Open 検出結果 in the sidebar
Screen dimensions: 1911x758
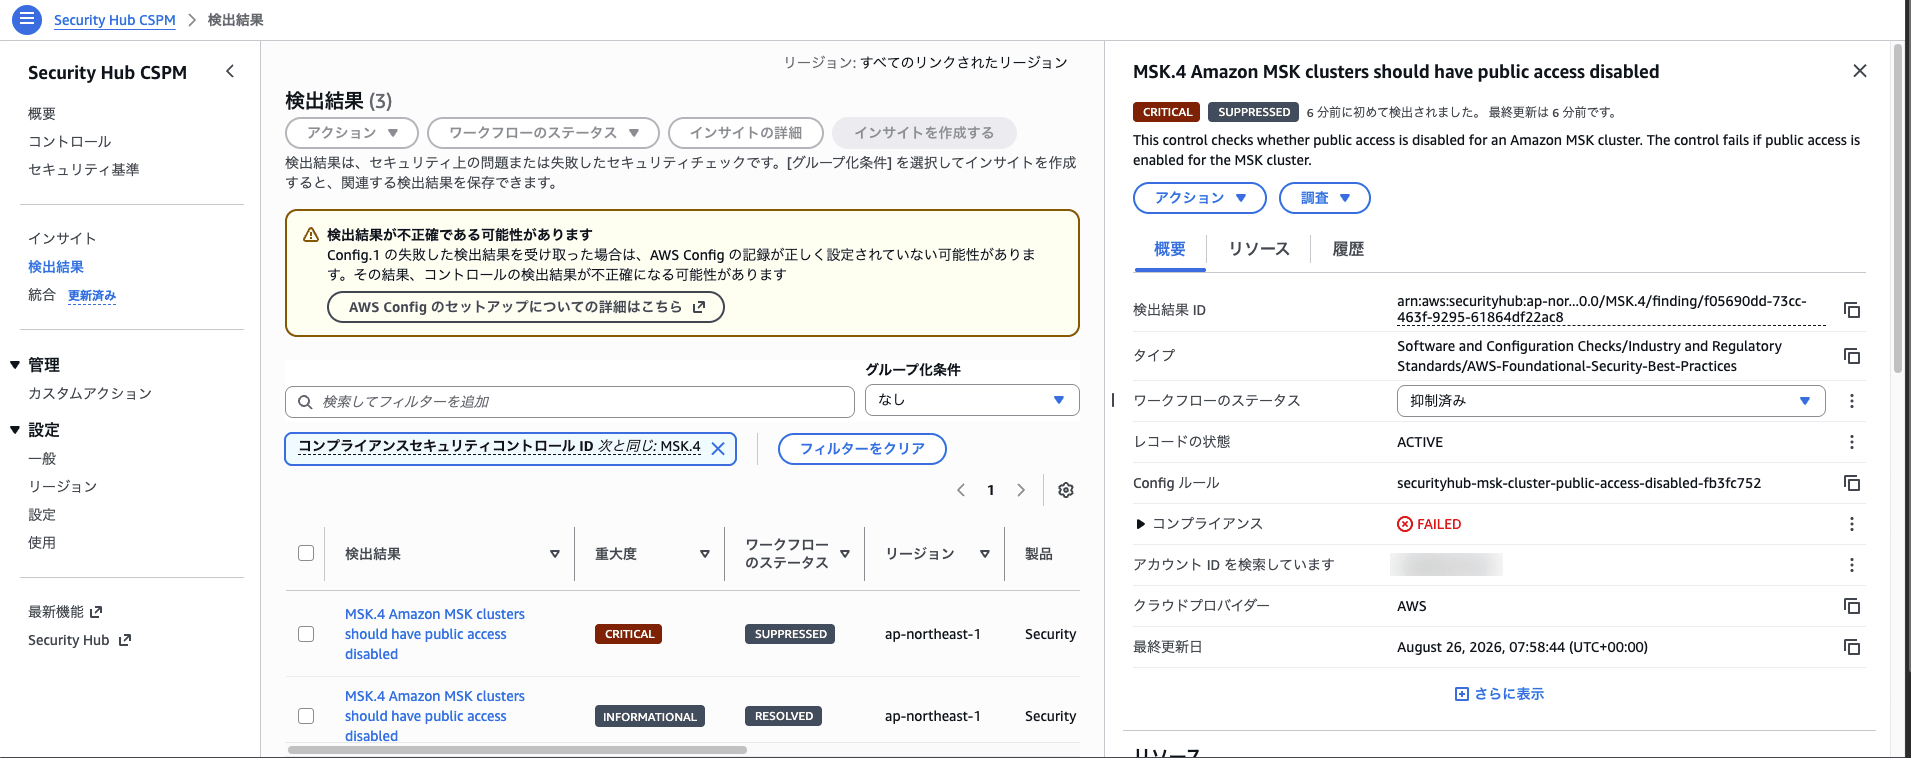click(x=56, y=267)
